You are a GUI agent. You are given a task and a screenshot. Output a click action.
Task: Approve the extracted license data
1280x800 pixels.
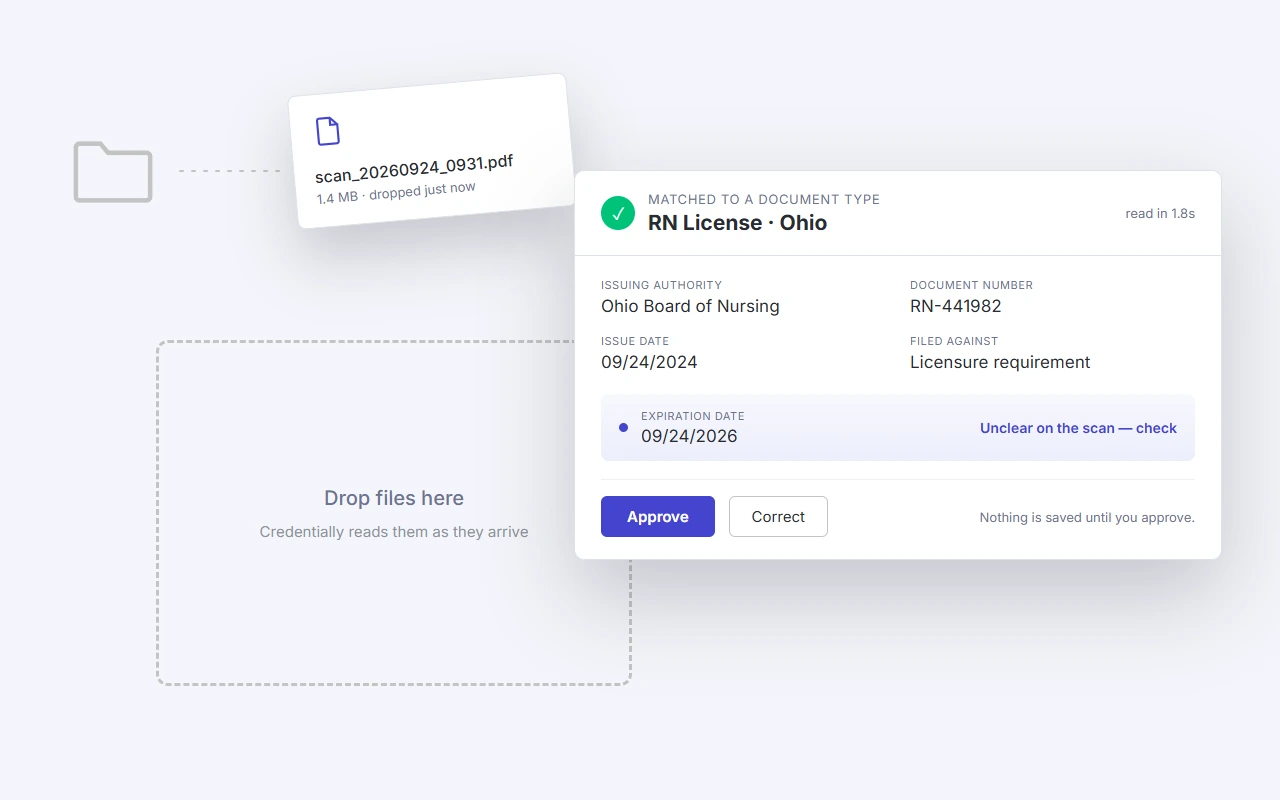(658, 517)
